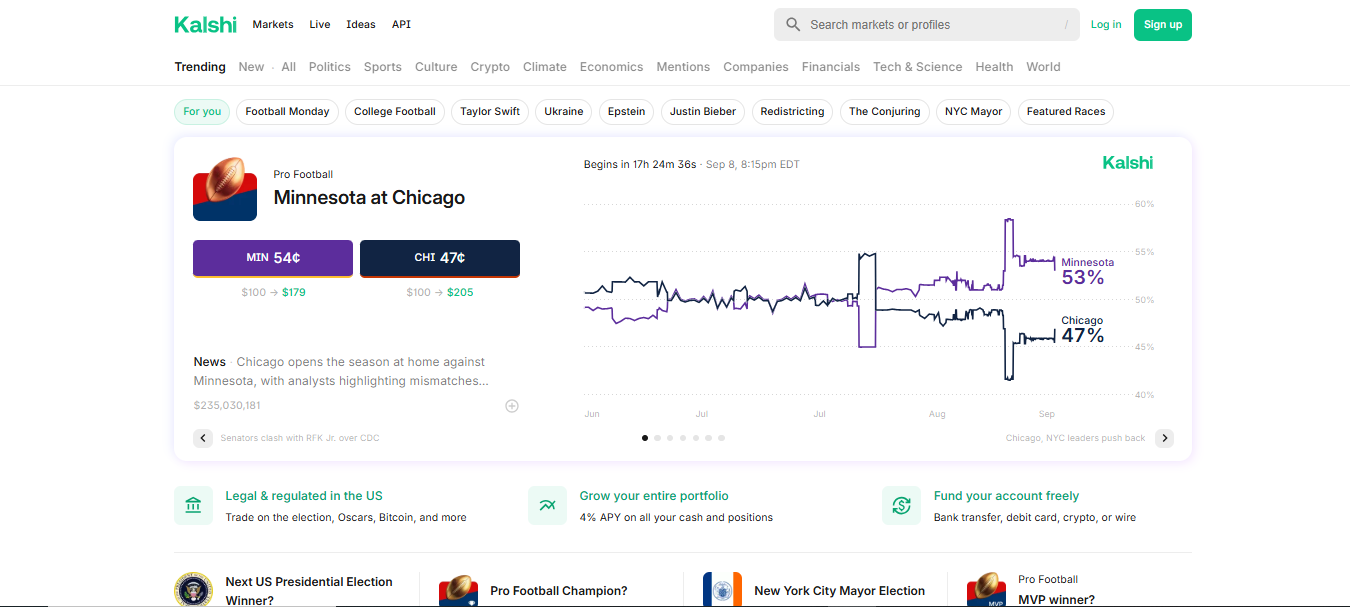
Task: Click the CHI 47¢ buy button
Action: point(440,258)
